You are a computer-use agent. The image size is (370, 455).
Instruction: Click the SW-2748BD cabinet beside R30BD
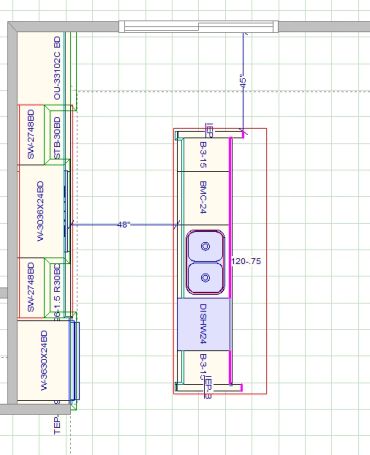(x=31, y=287)
